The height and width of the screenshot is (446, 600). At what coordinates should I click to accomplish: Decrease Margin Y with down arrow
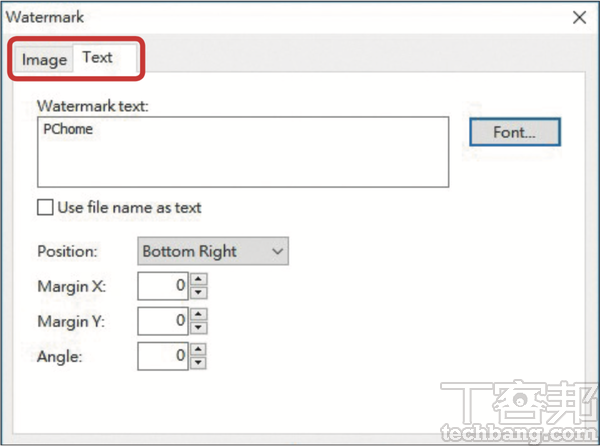(198, 328)
